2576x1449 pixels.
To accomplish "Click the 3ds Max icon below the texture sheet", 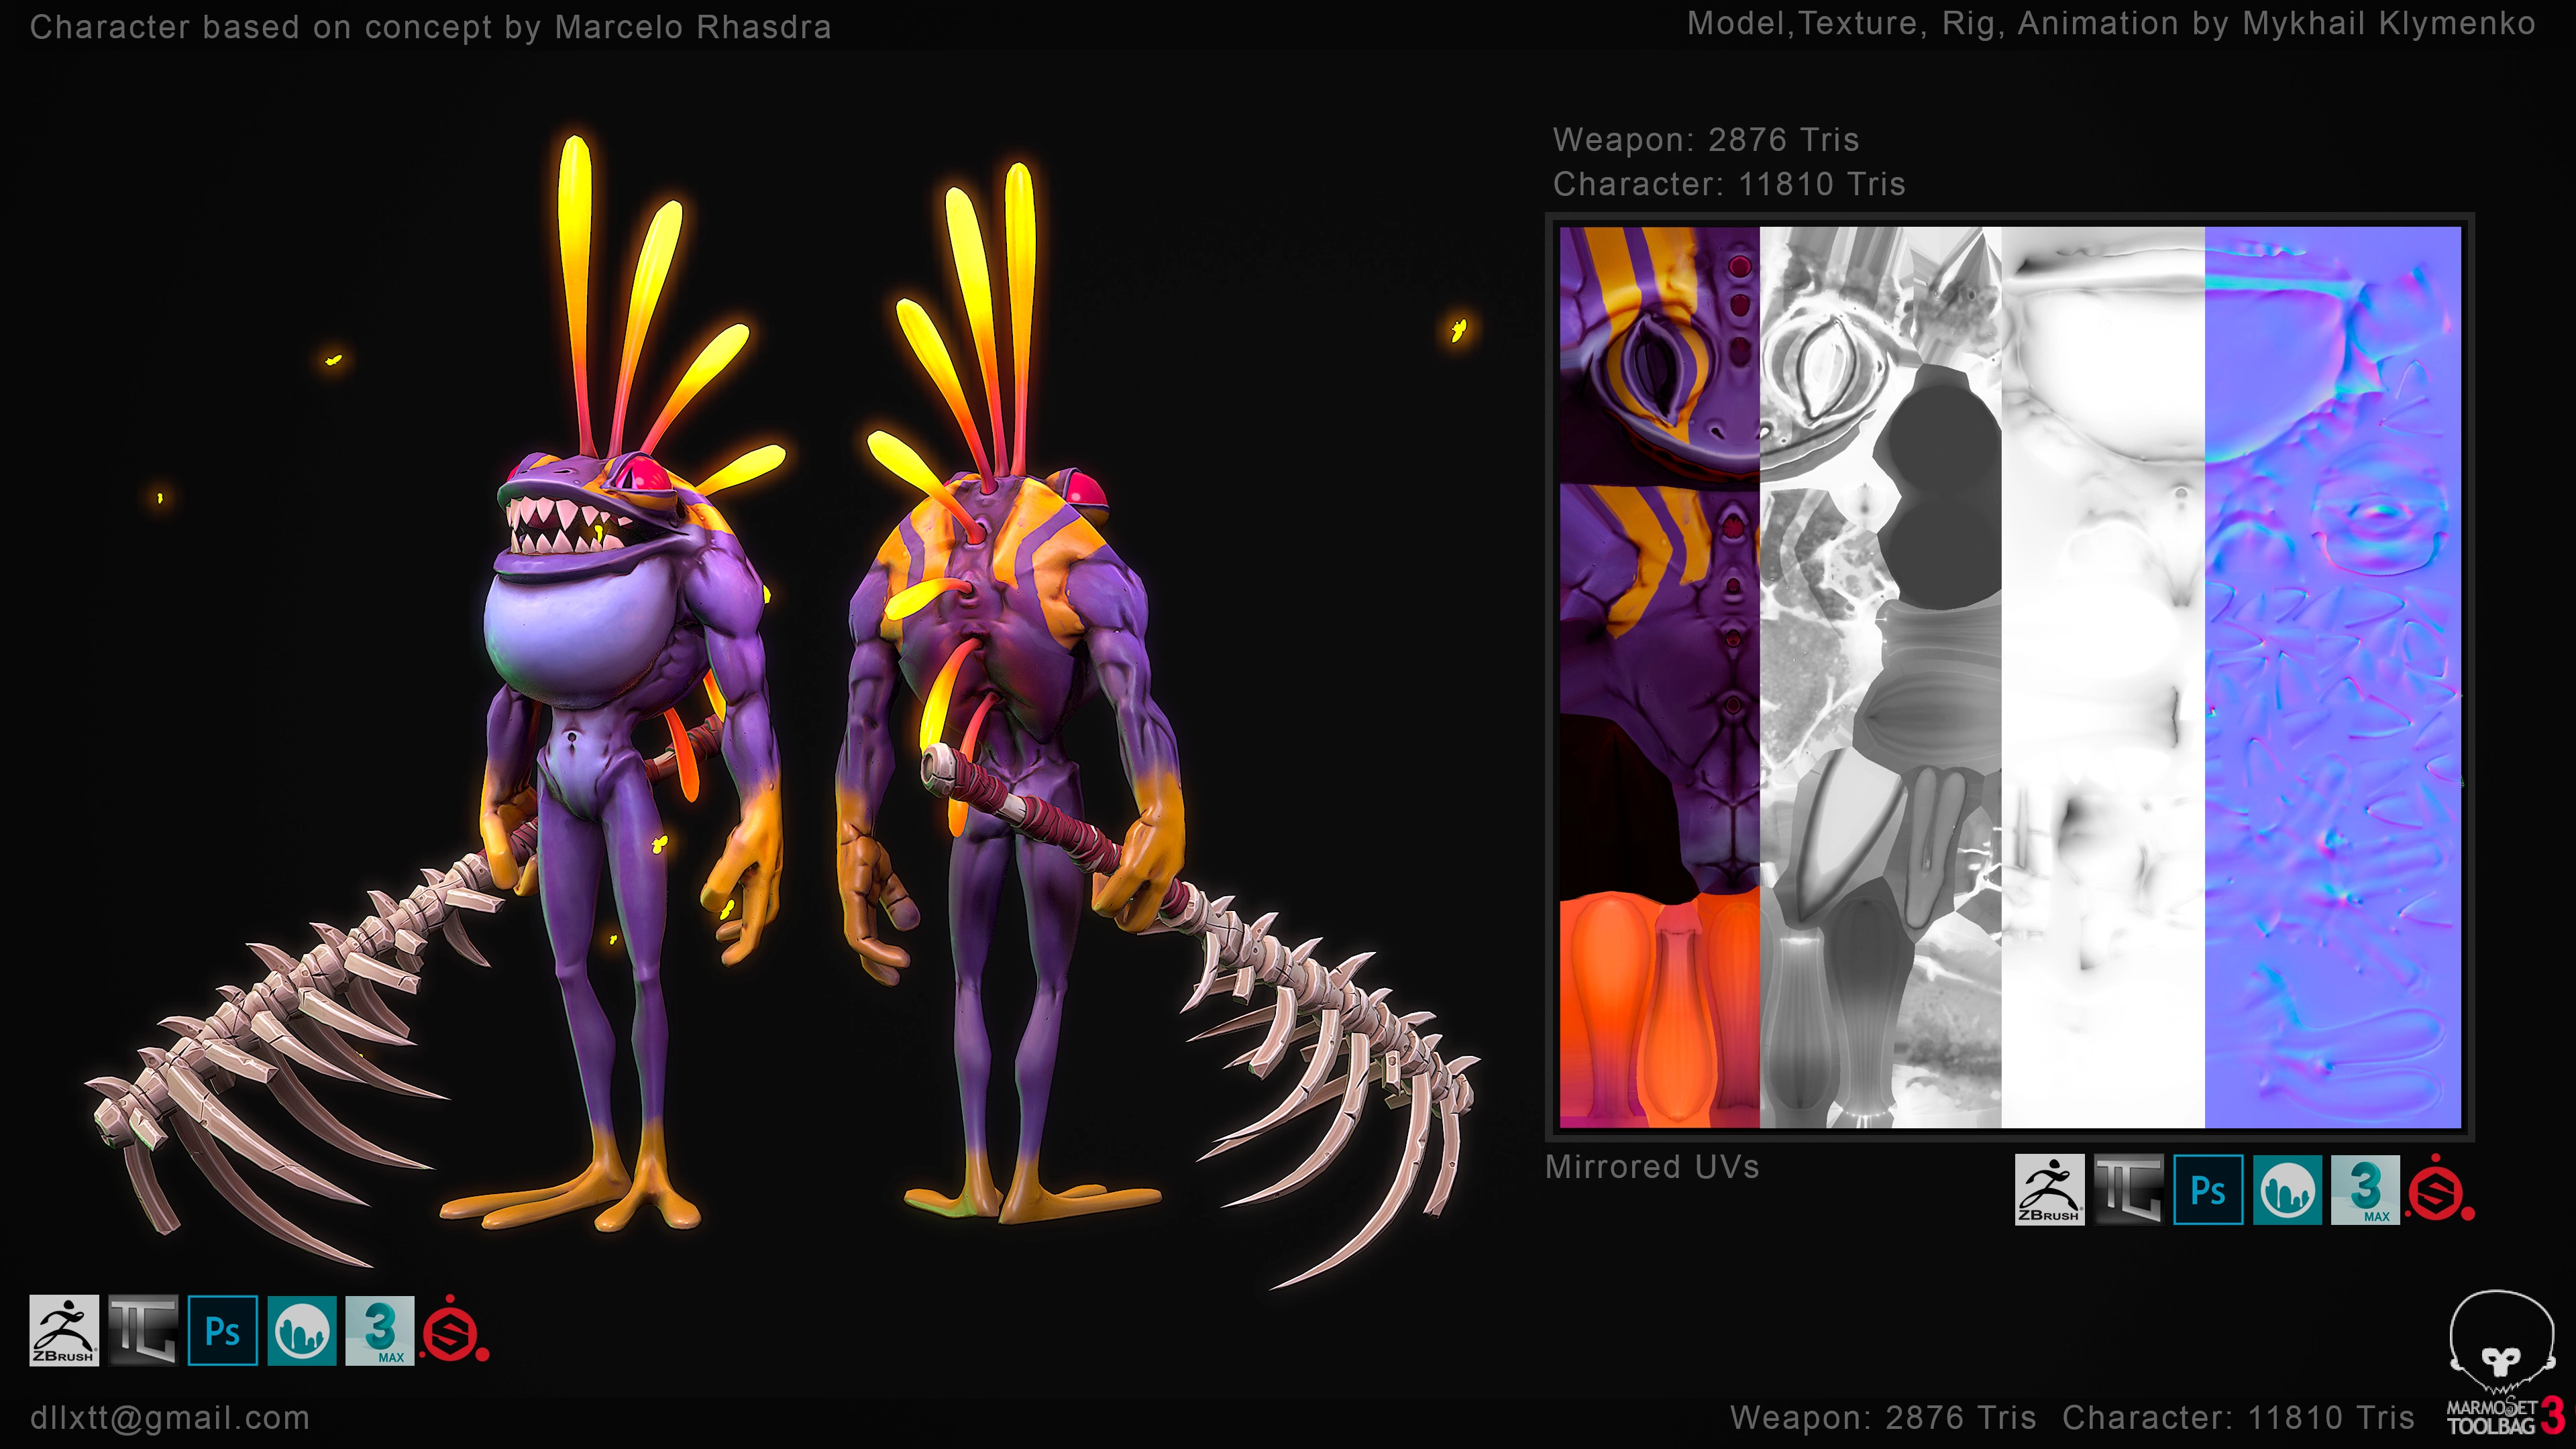I will 2365,1189.
